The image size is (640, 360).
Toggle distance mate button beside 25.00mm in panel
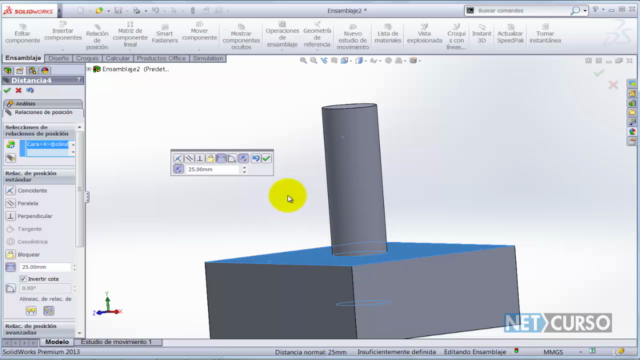pos(11,267)
